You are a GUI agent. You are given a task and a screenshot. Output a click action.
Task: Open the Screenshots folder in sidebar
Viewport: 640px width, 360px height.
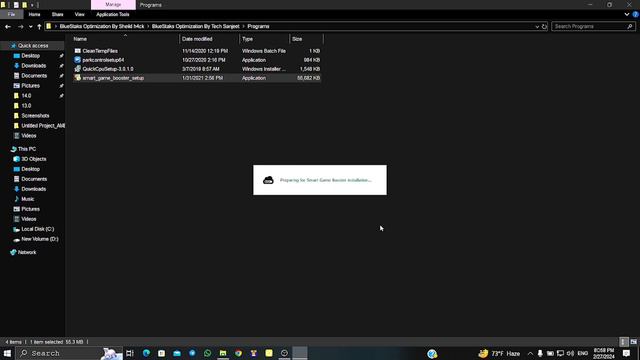pyautogui.click(x=35, y=116)
